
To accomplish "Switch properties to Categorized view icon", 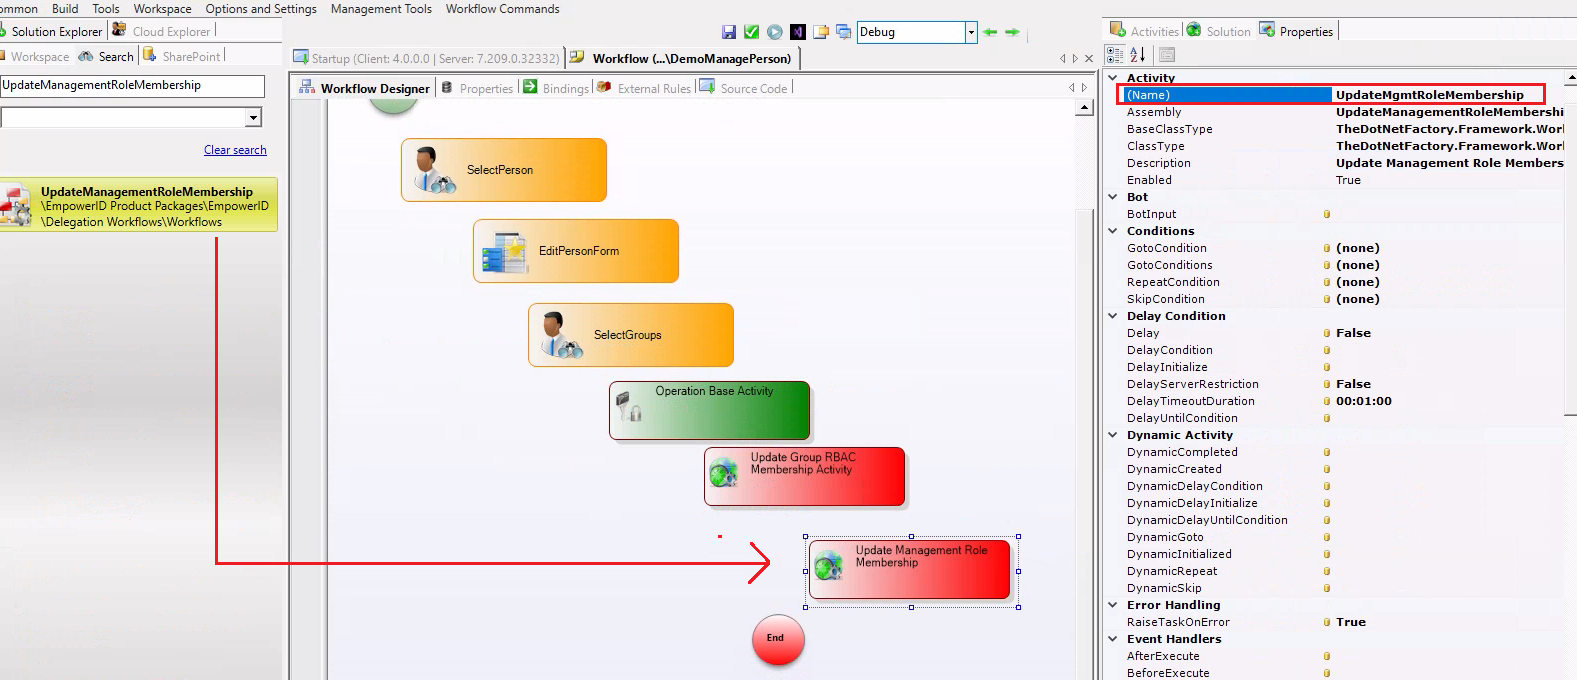I will 1115,55.
